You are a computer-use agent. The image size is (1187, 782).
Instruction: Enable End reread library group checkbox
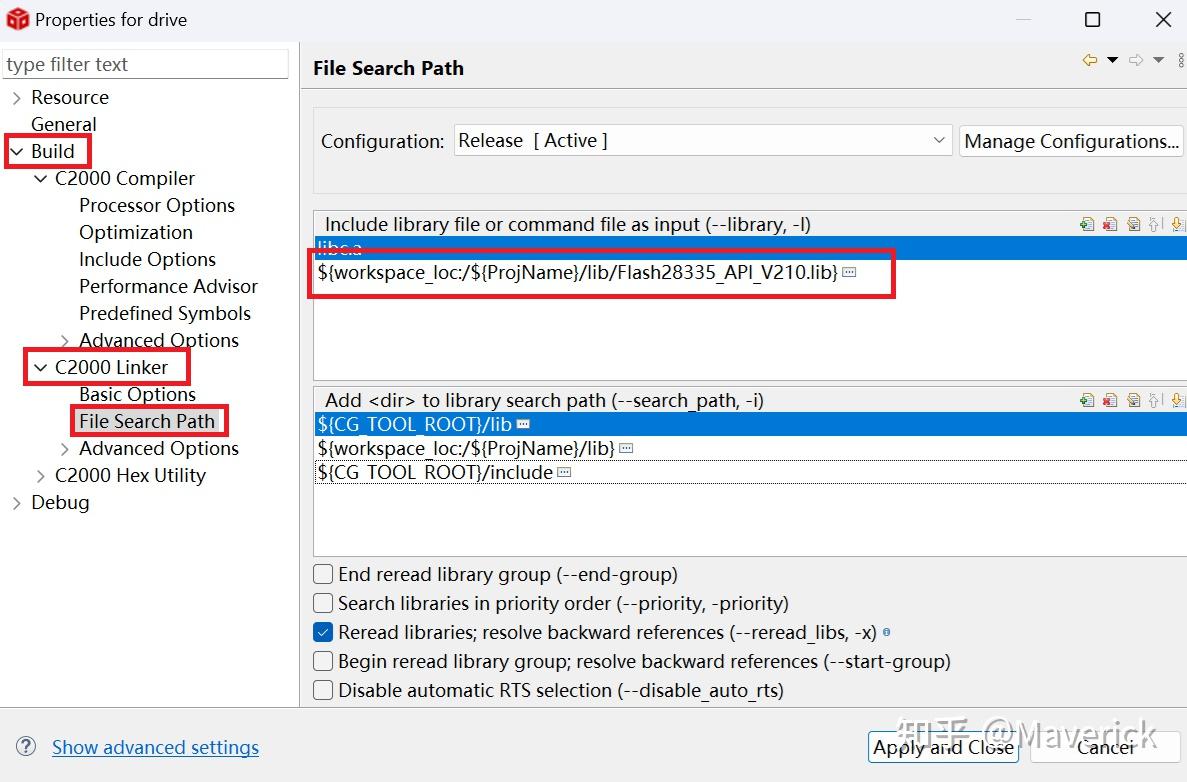point(323,575)
